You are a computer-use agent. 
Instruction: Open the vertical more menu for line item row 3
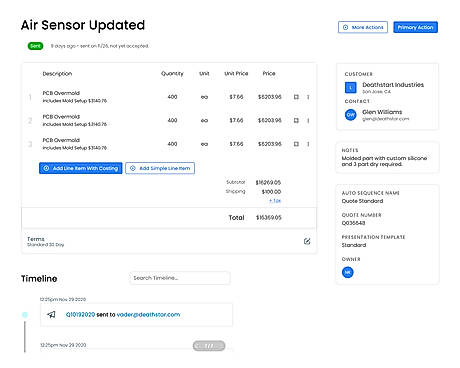coord(308,144)
